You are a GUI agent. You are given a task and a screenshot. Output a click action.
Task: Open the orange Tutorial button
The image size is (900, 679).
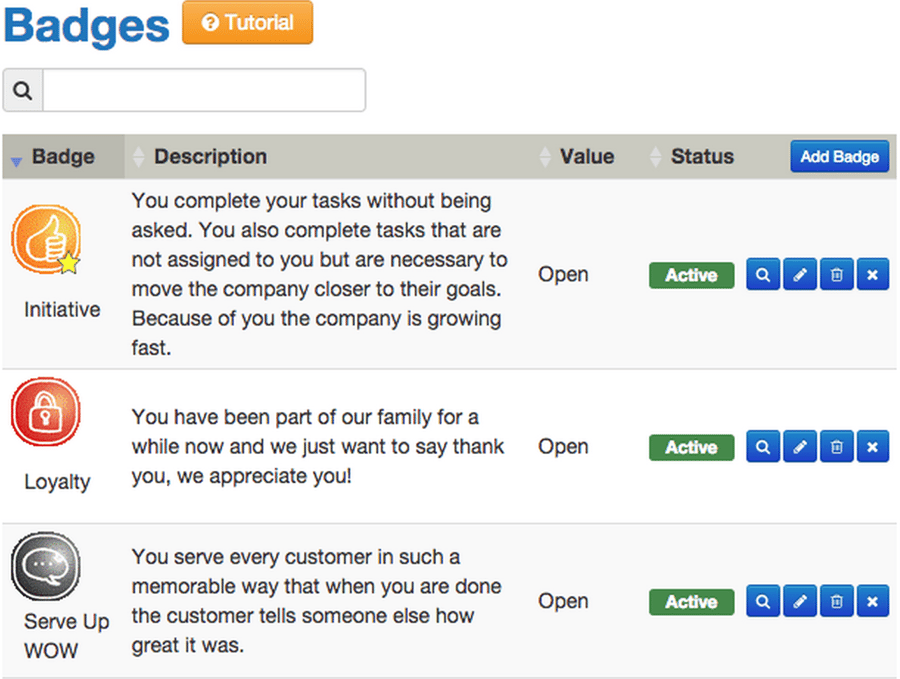[x=247, y=23]
